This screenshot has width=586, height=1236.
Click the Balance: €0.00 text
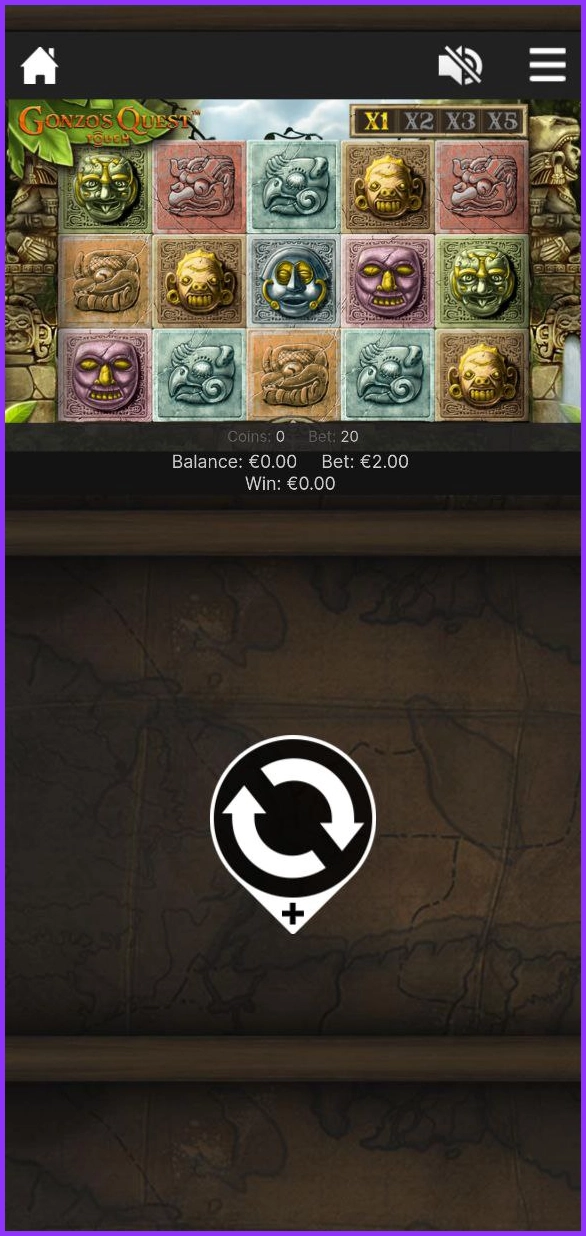pyautogui.click(x=234, y=462)
